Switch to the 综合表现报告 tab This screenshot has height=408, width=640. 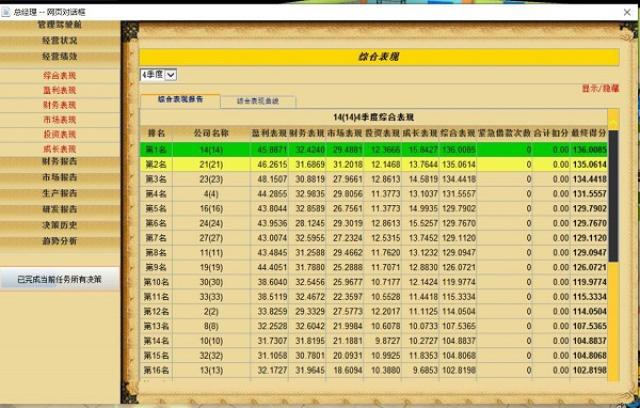click(x=181, y=100)
